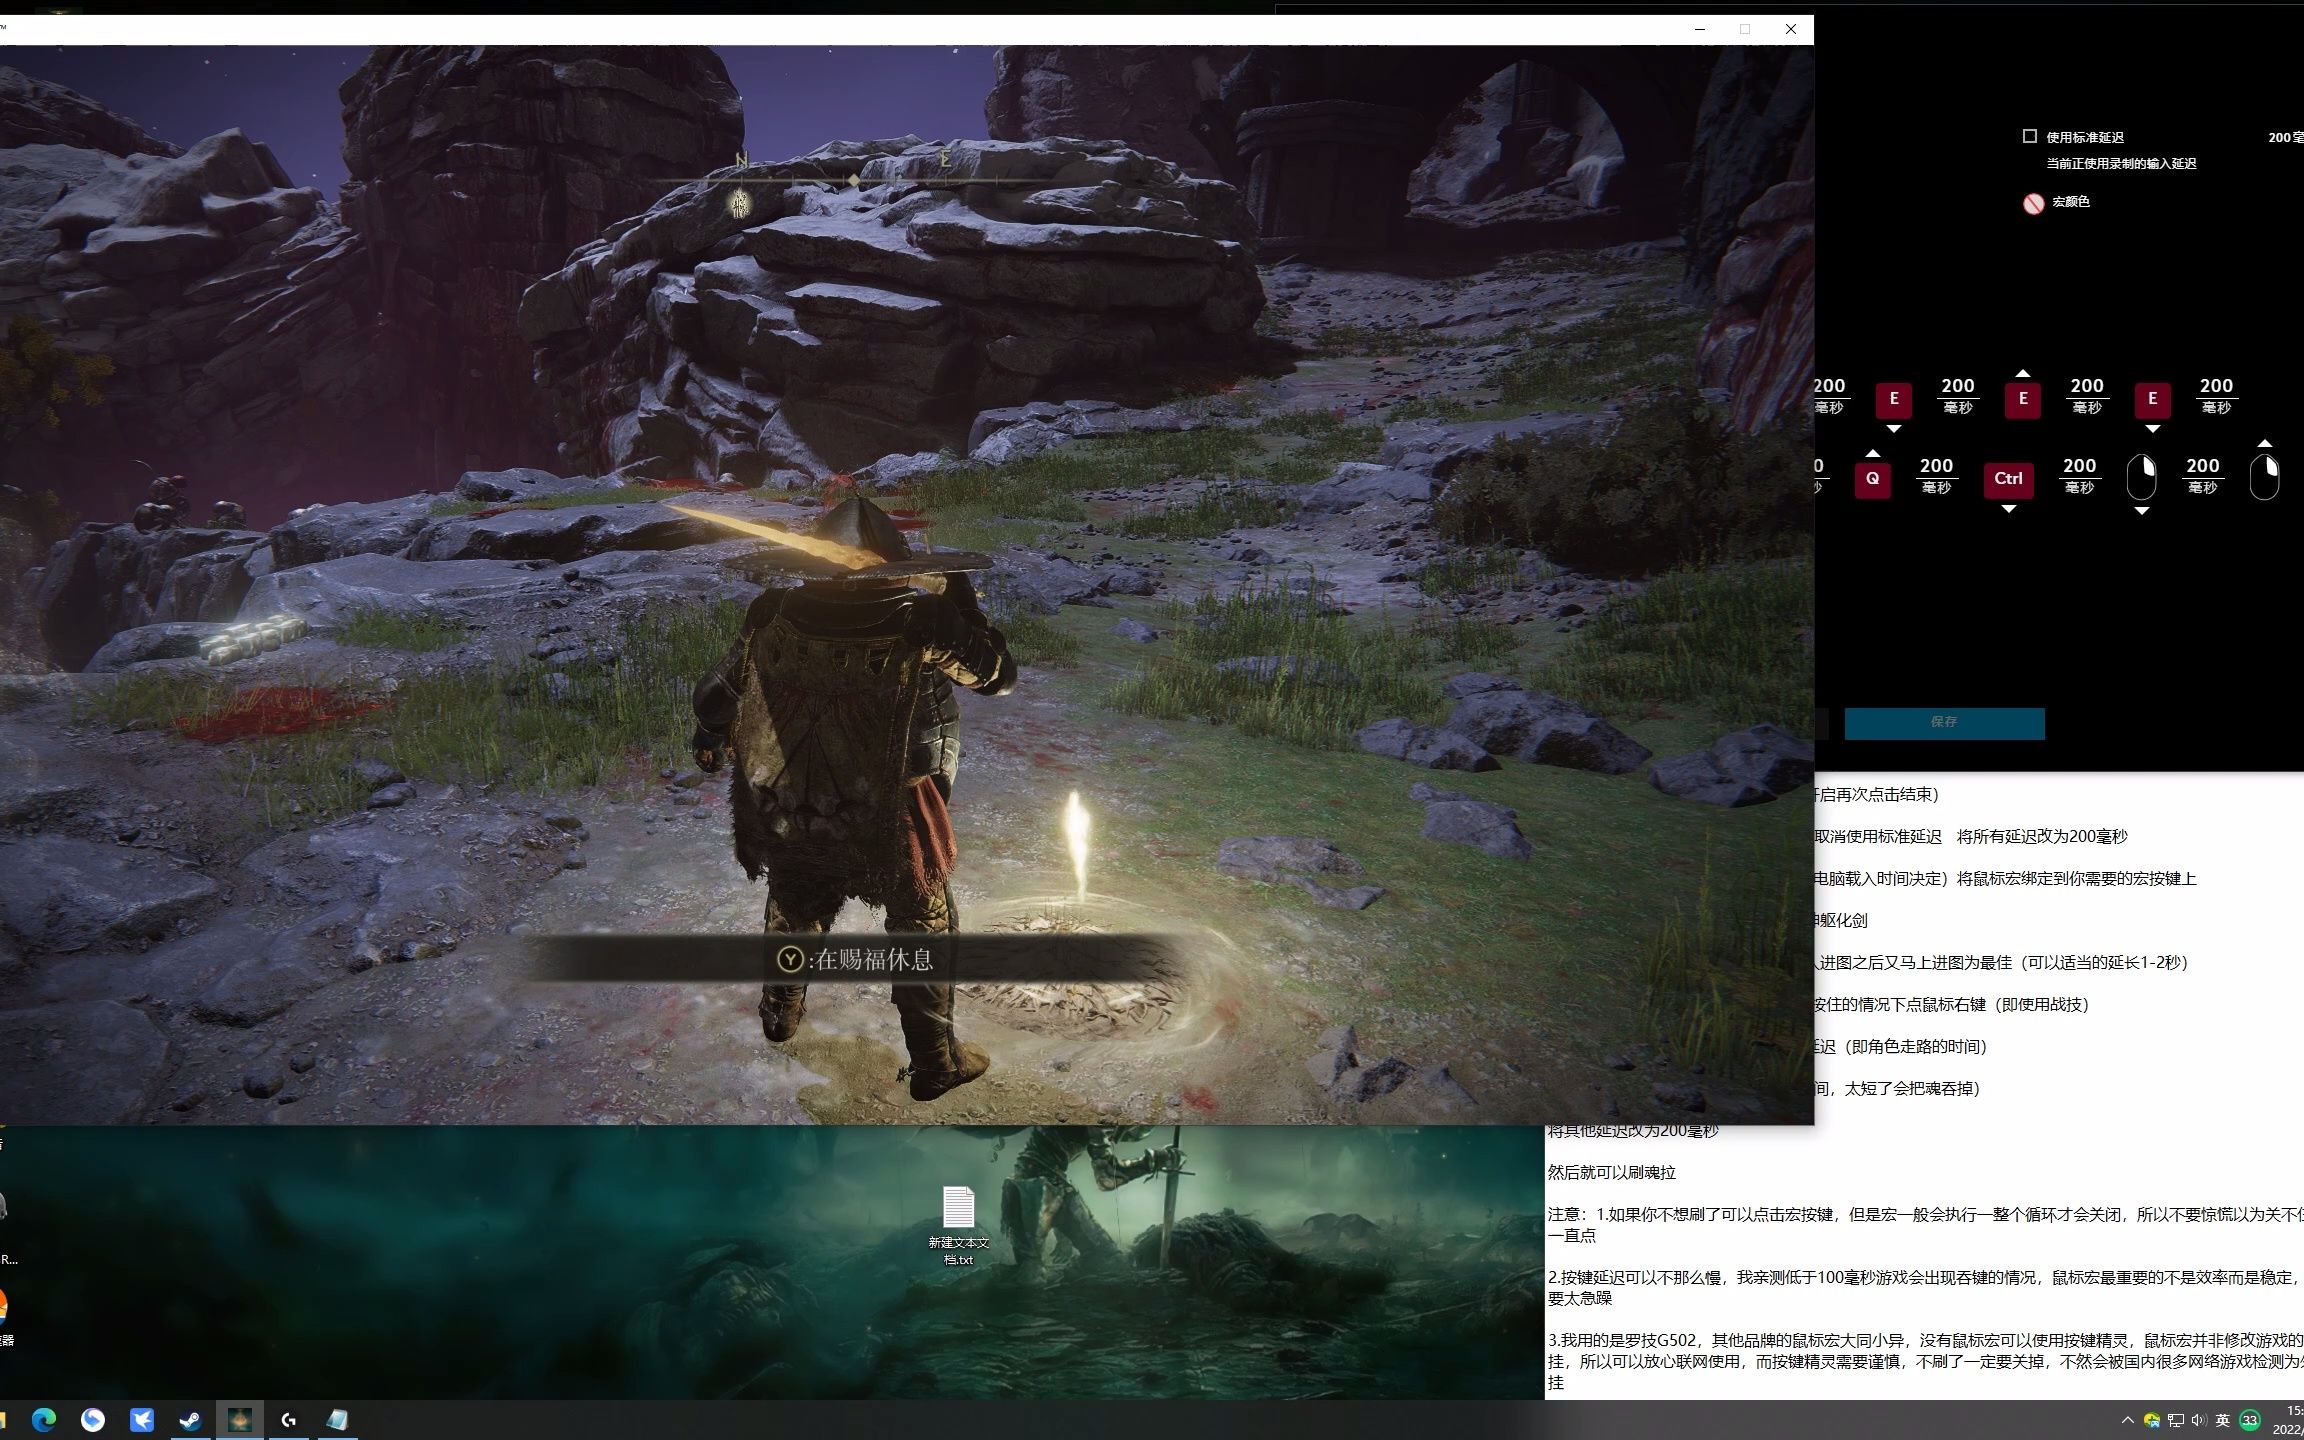This screenshot has height=1440, width=2304.
Task: Select the E key-up macro step
Action: pos(2022,398)
